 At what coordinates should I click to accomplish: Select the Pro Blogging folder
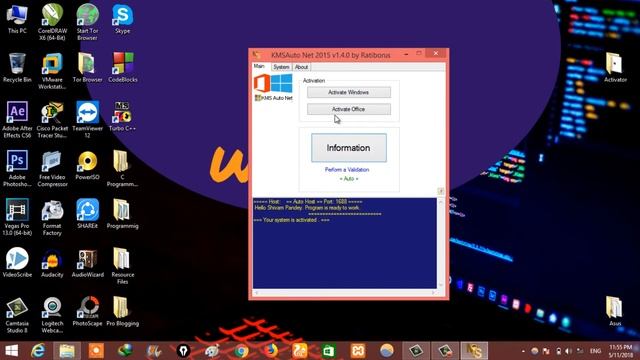tap(122, 311)
